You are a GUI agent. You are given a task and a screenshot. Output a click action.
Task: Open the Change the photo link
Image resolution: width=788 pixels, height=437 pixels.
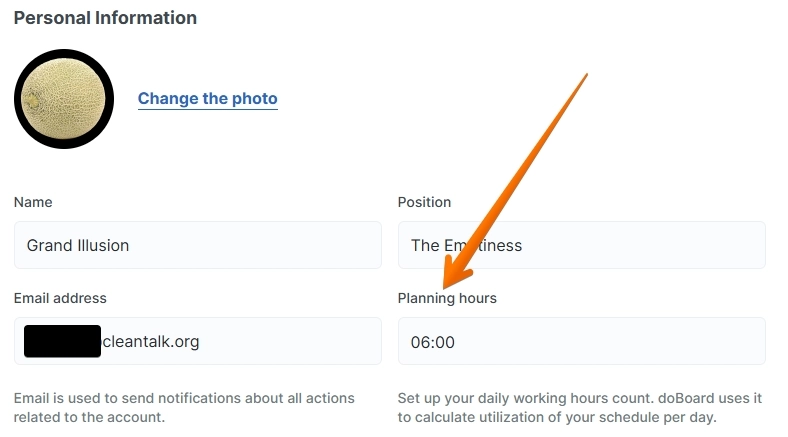tap(207, 98)
